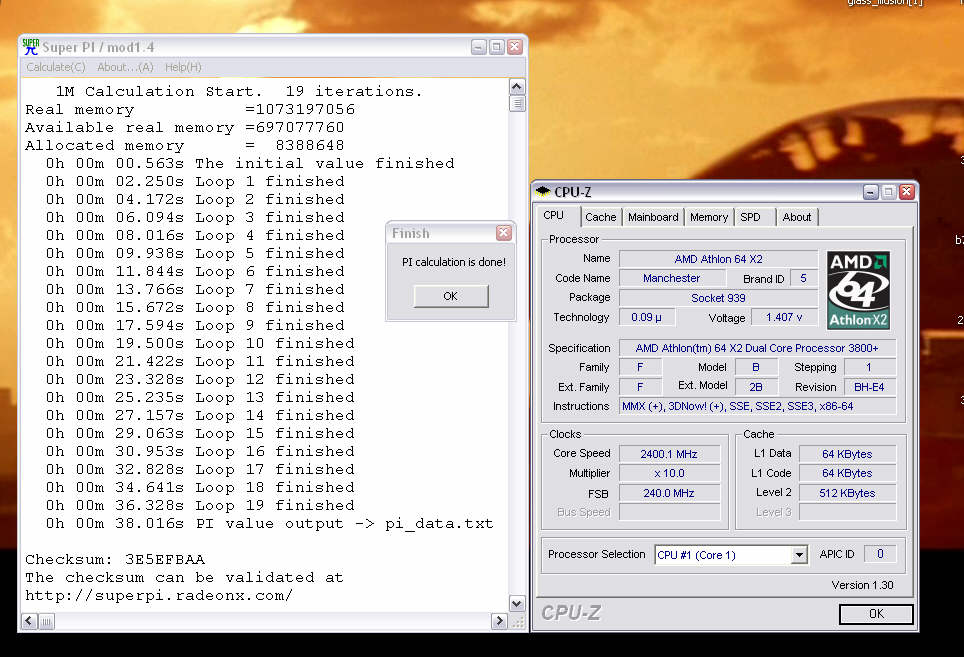
Task: Click the Model value B
Action: (756, 368)
